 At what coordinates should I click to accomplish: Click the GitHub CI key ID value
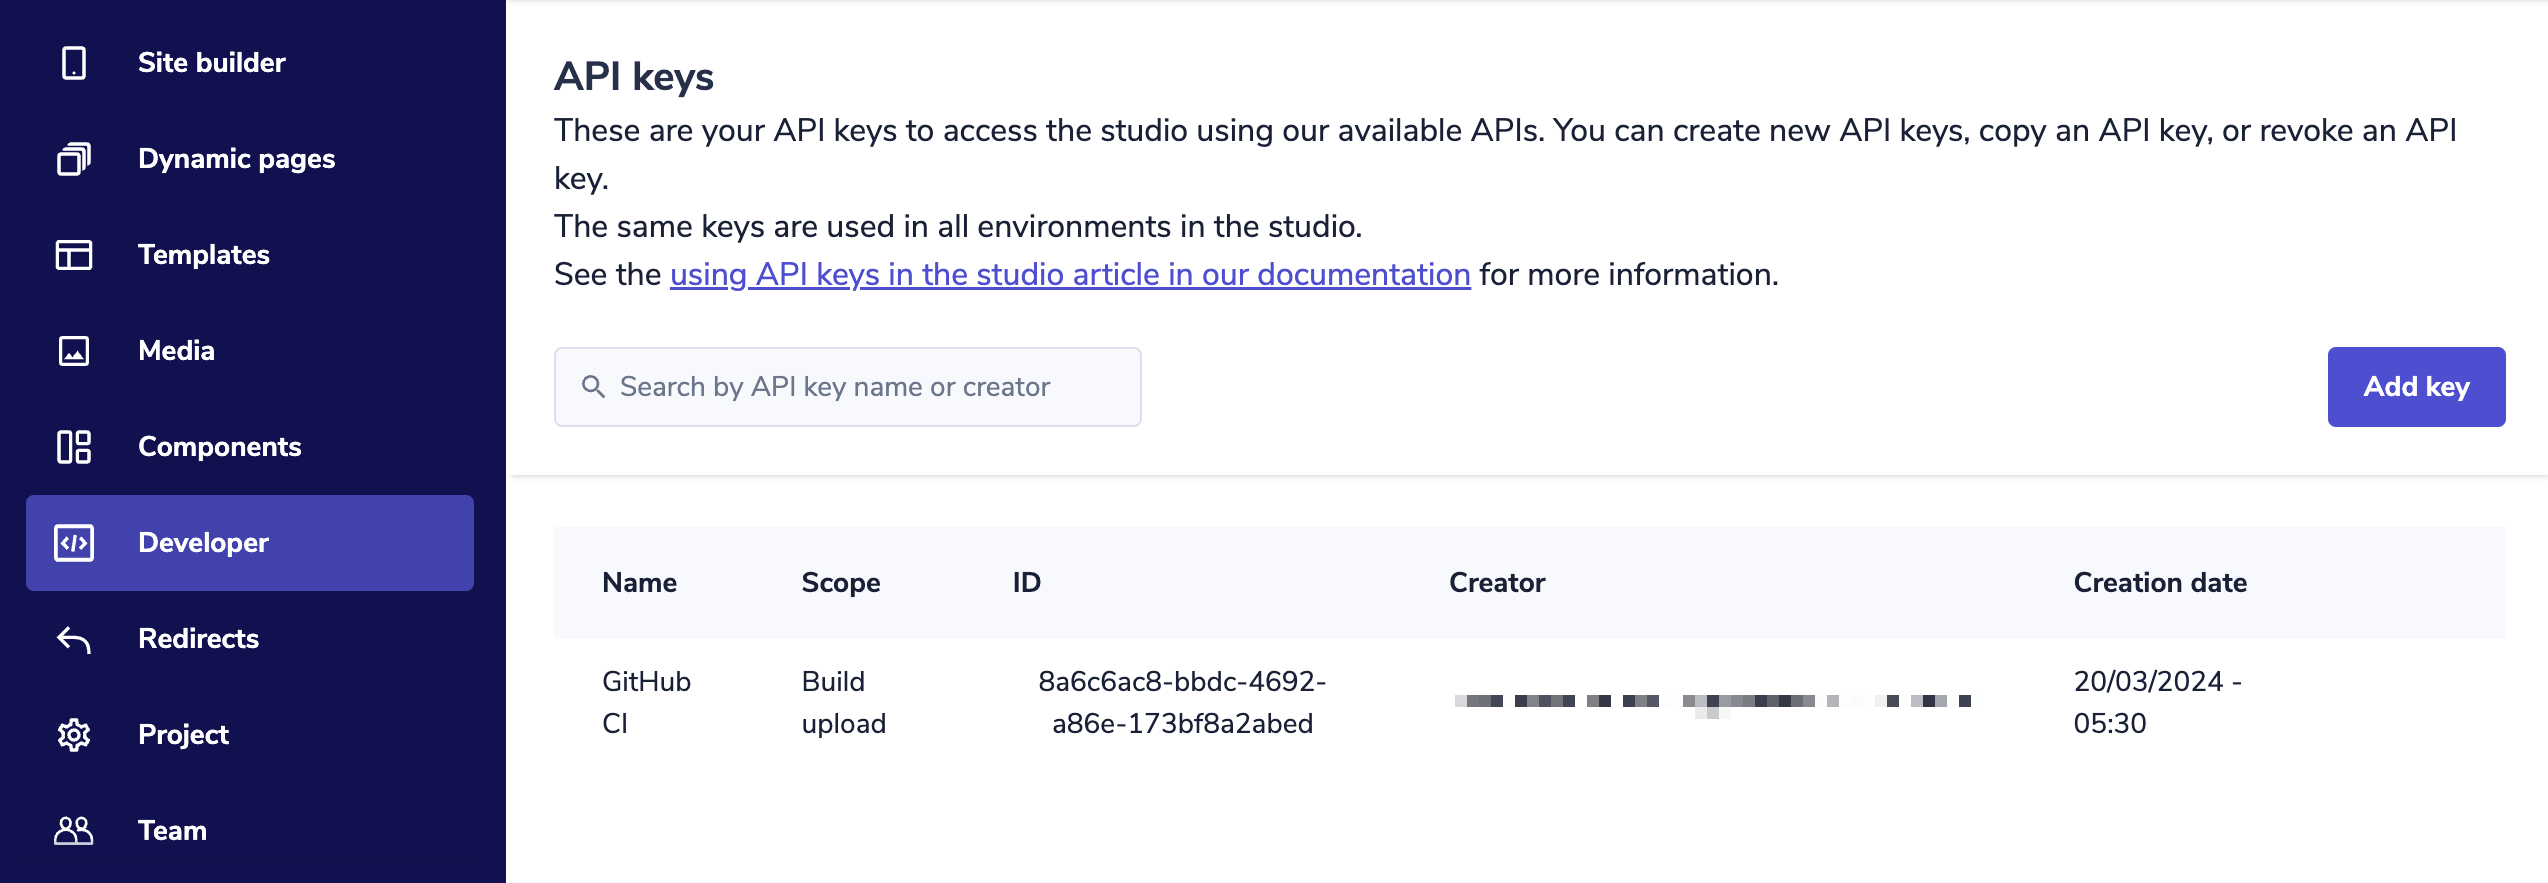tap(1181, 702)
